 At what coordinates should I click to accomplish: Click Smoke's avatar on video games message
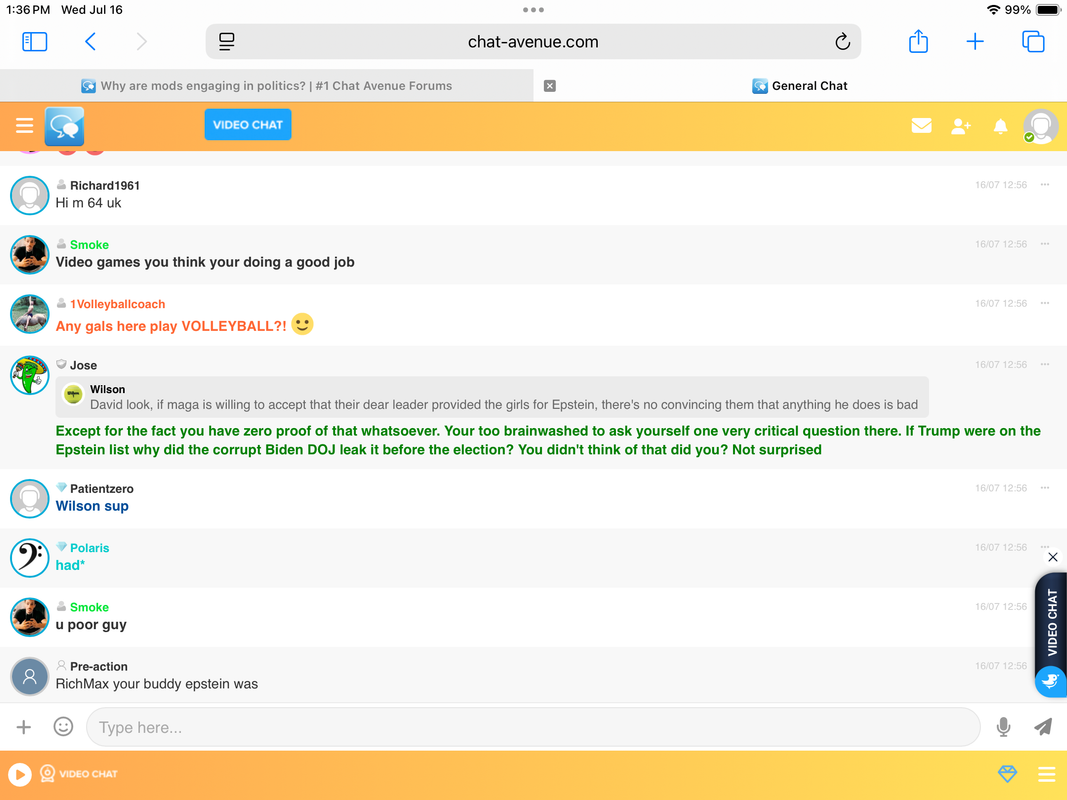30,254
